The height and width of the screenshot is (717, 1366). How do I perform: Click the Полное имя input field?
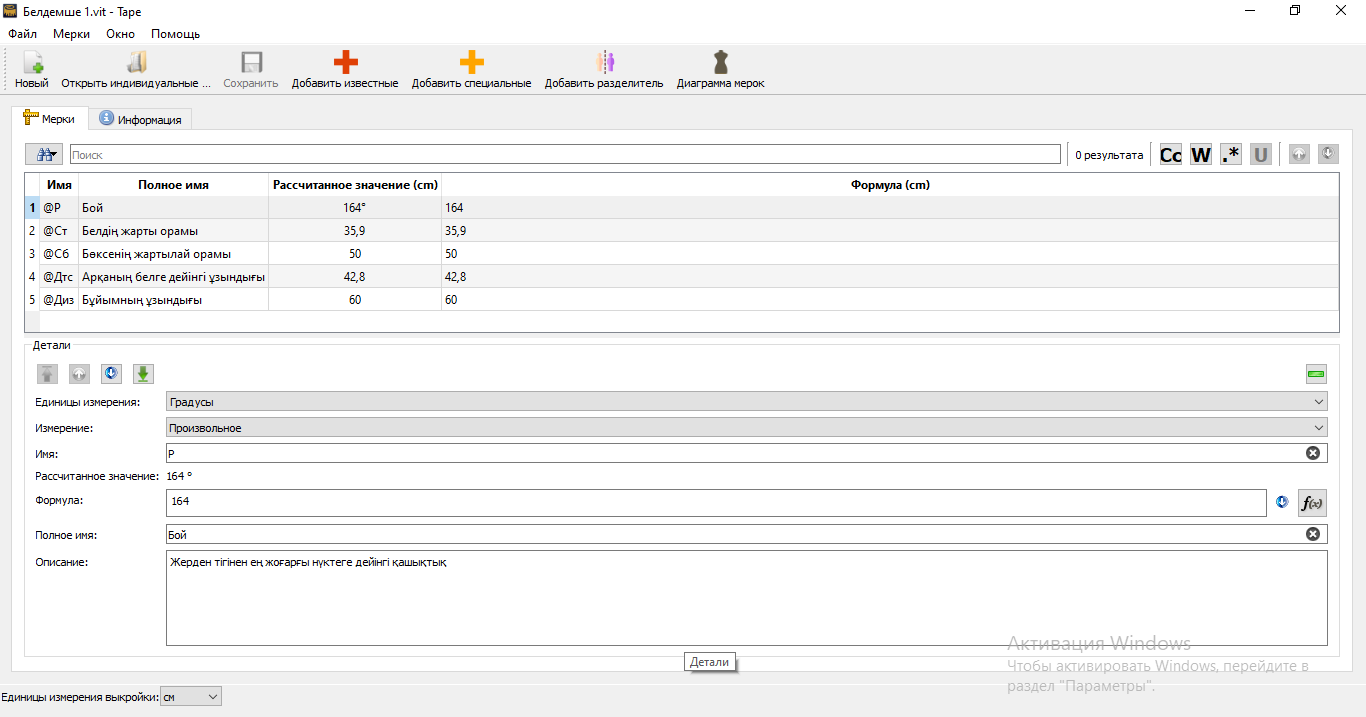click(x=746, y=534)
